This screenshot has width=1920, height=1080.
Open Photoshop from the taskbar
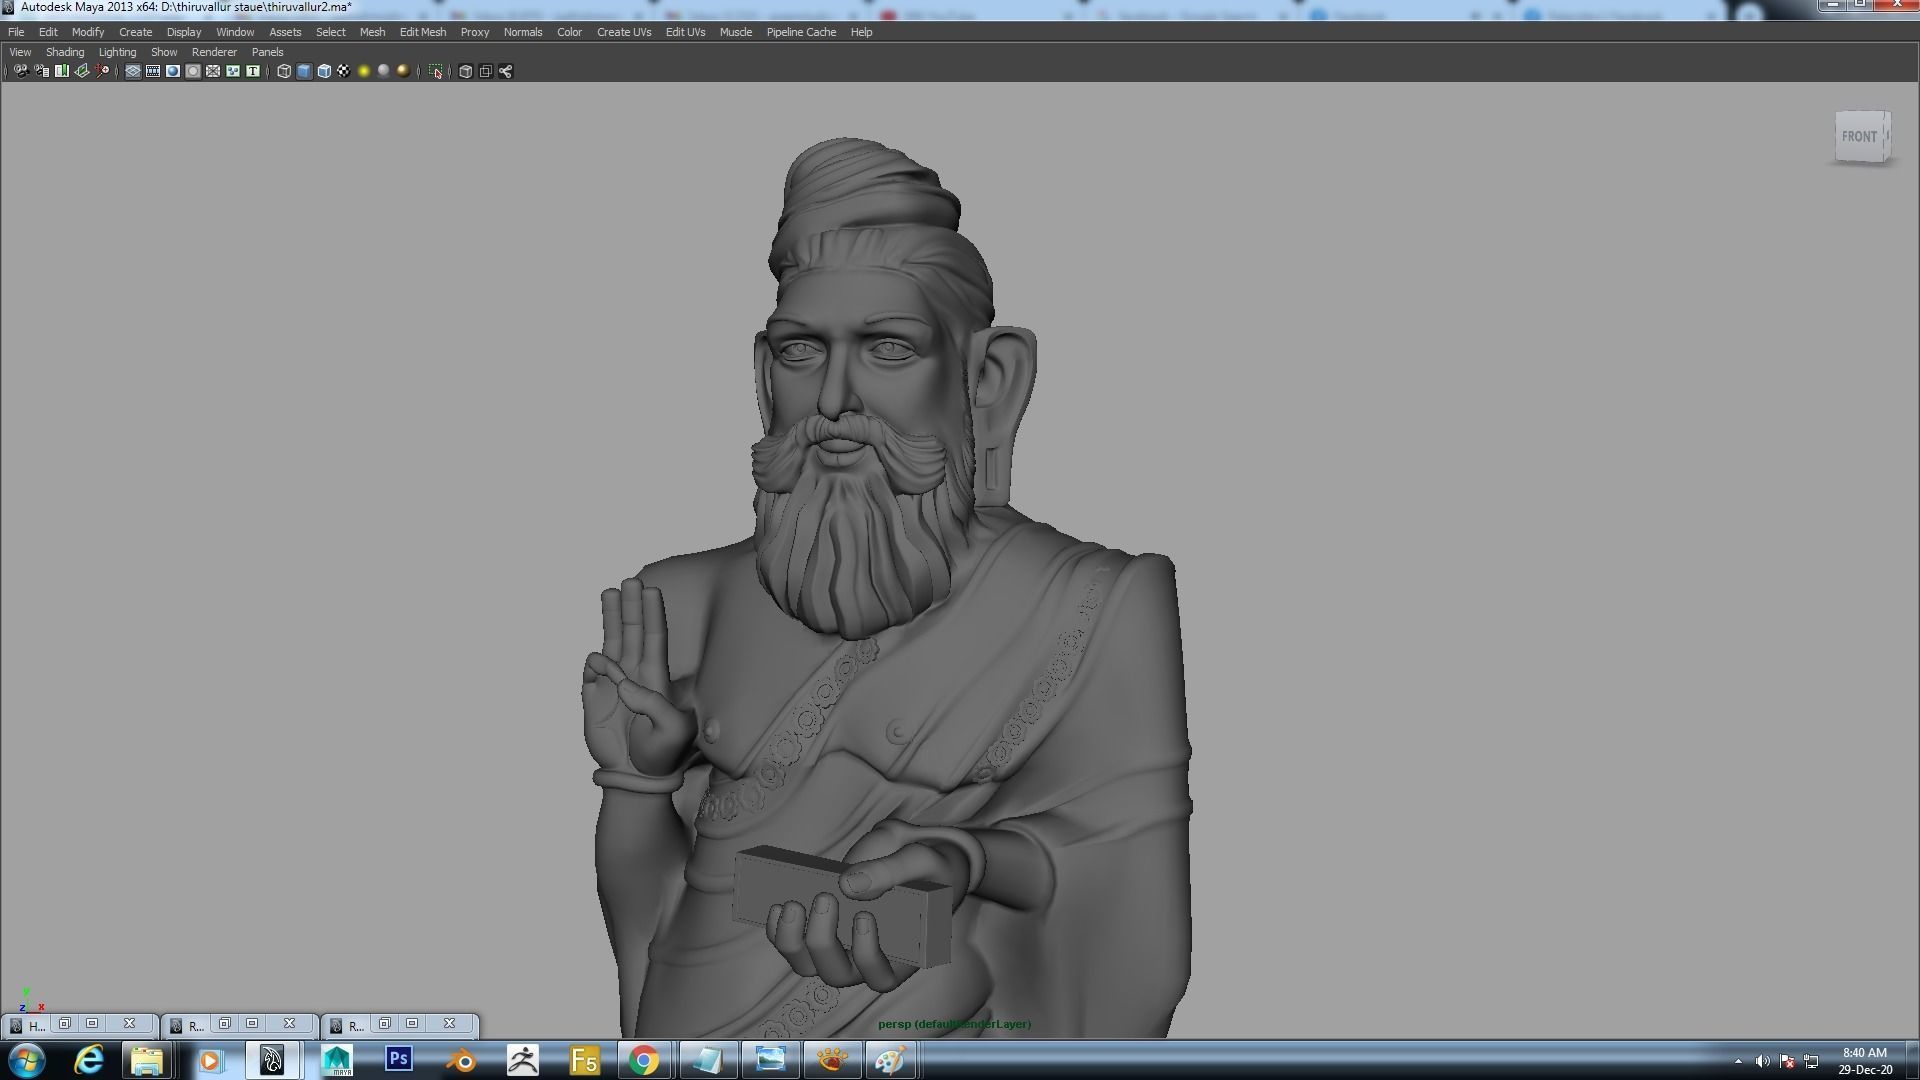pyautogui.click(x=399, y=1059)
